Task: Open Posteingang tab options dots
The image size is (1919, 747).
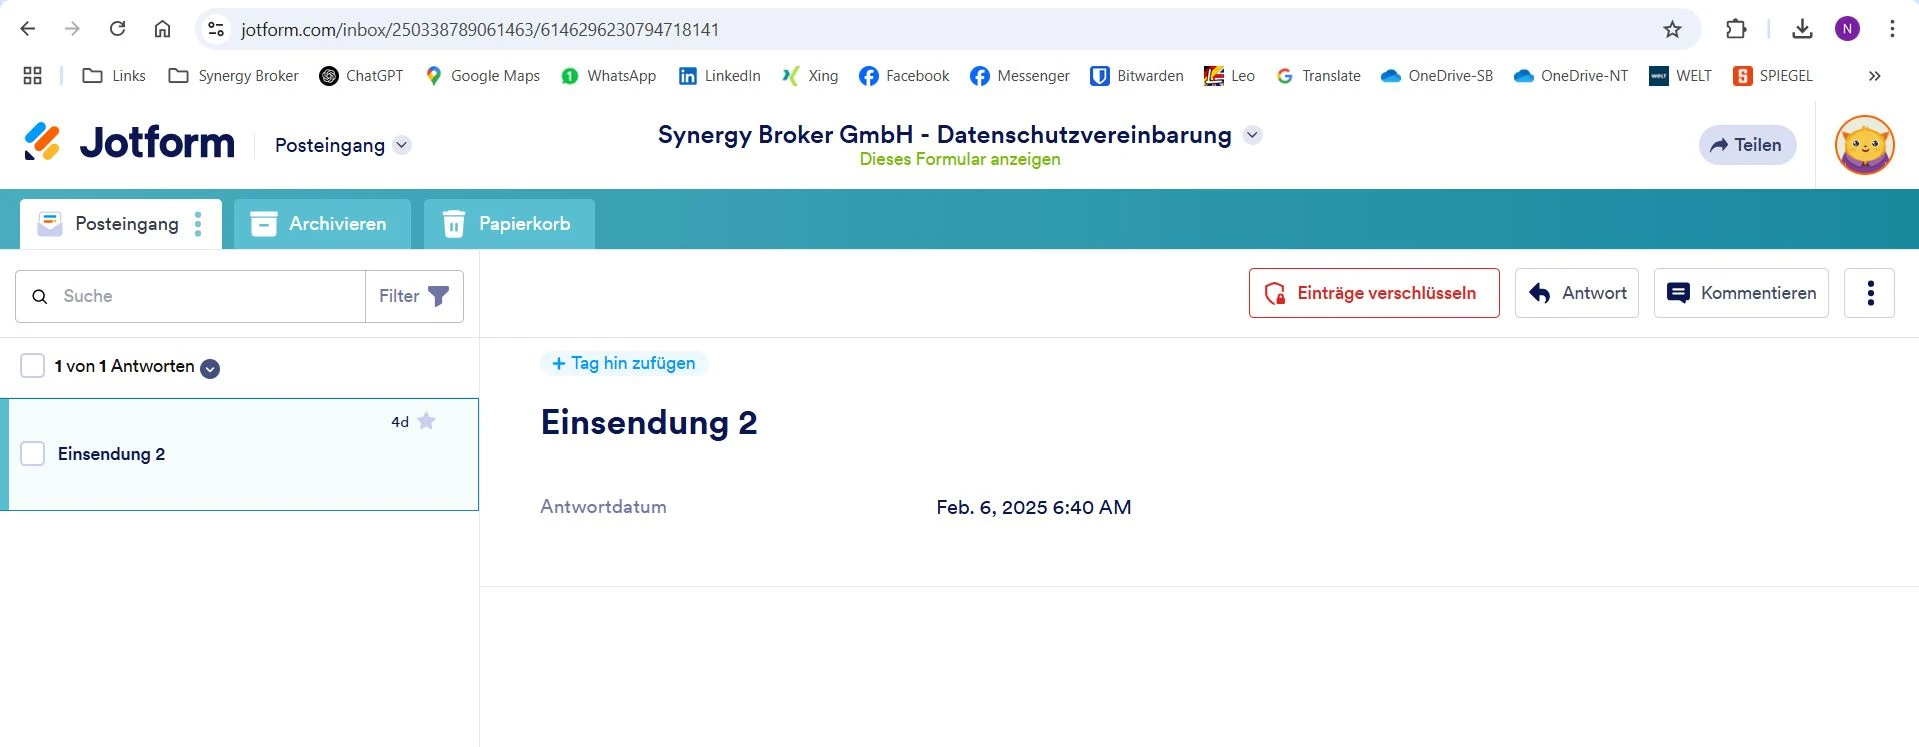Action: 198,224
